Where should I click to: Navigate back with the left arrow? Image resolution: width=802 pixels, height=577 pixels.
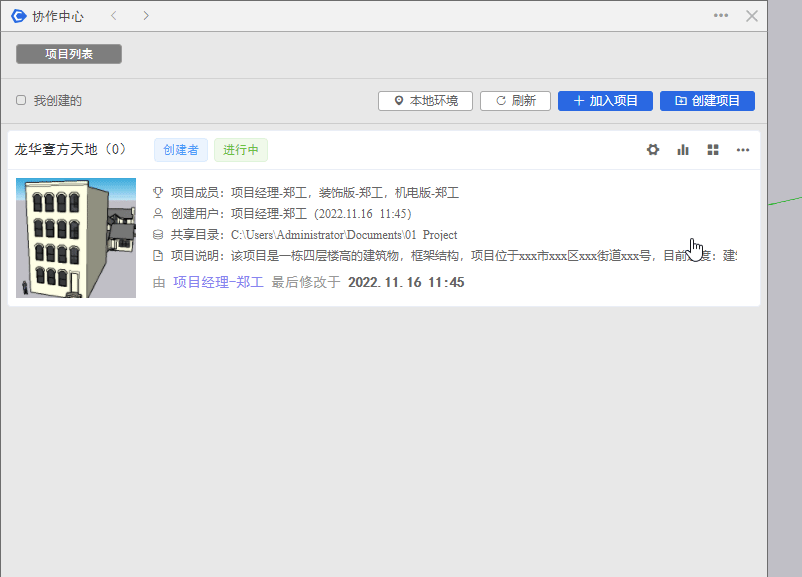[113, 16]
